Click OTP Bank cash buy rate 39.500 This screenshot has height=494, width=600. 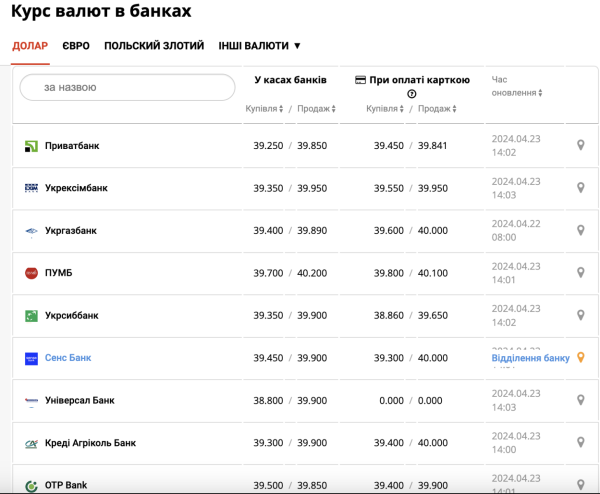coord(268,486)
